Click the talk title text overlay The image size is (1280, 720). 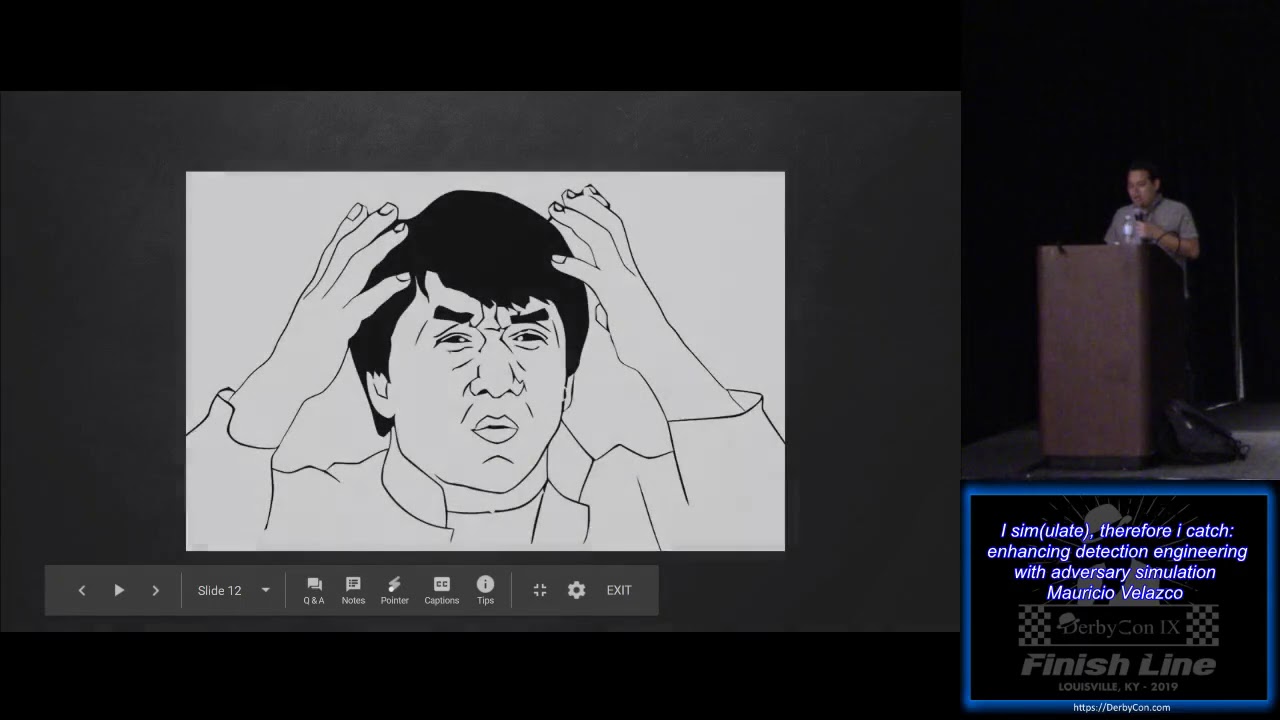[1116, 551]
